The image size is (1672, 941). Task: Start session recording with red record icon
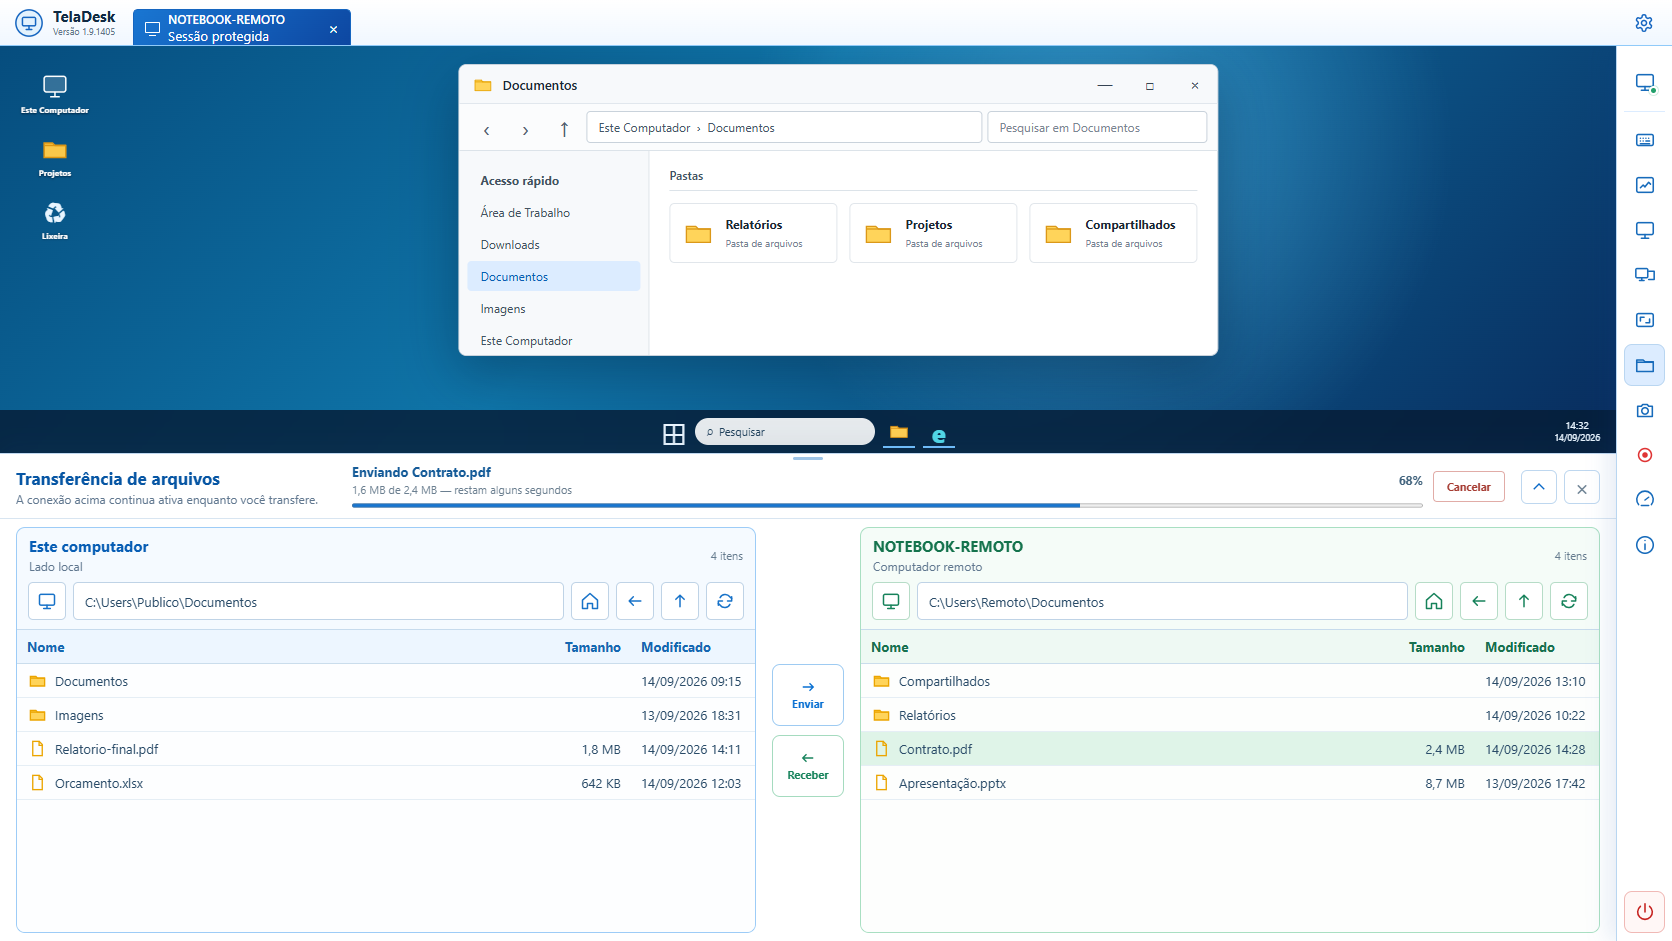1644,455
